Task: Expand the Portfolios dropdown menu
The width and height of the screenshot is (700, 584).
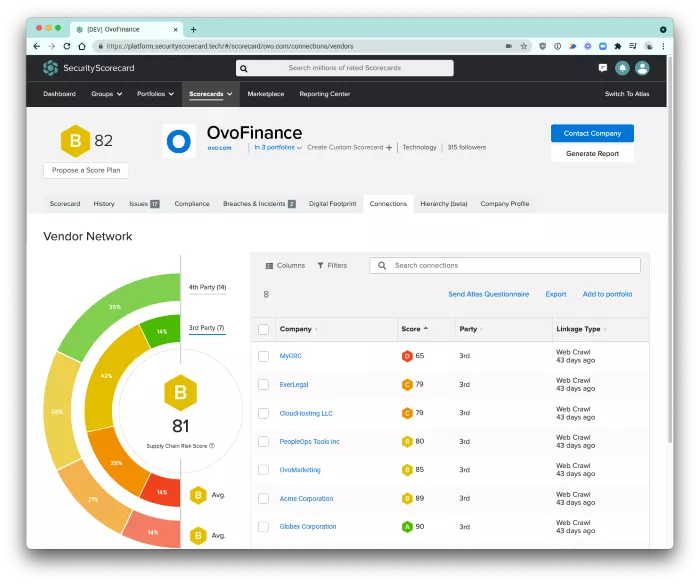Action: pyautogui.click(x=155, y=94)
